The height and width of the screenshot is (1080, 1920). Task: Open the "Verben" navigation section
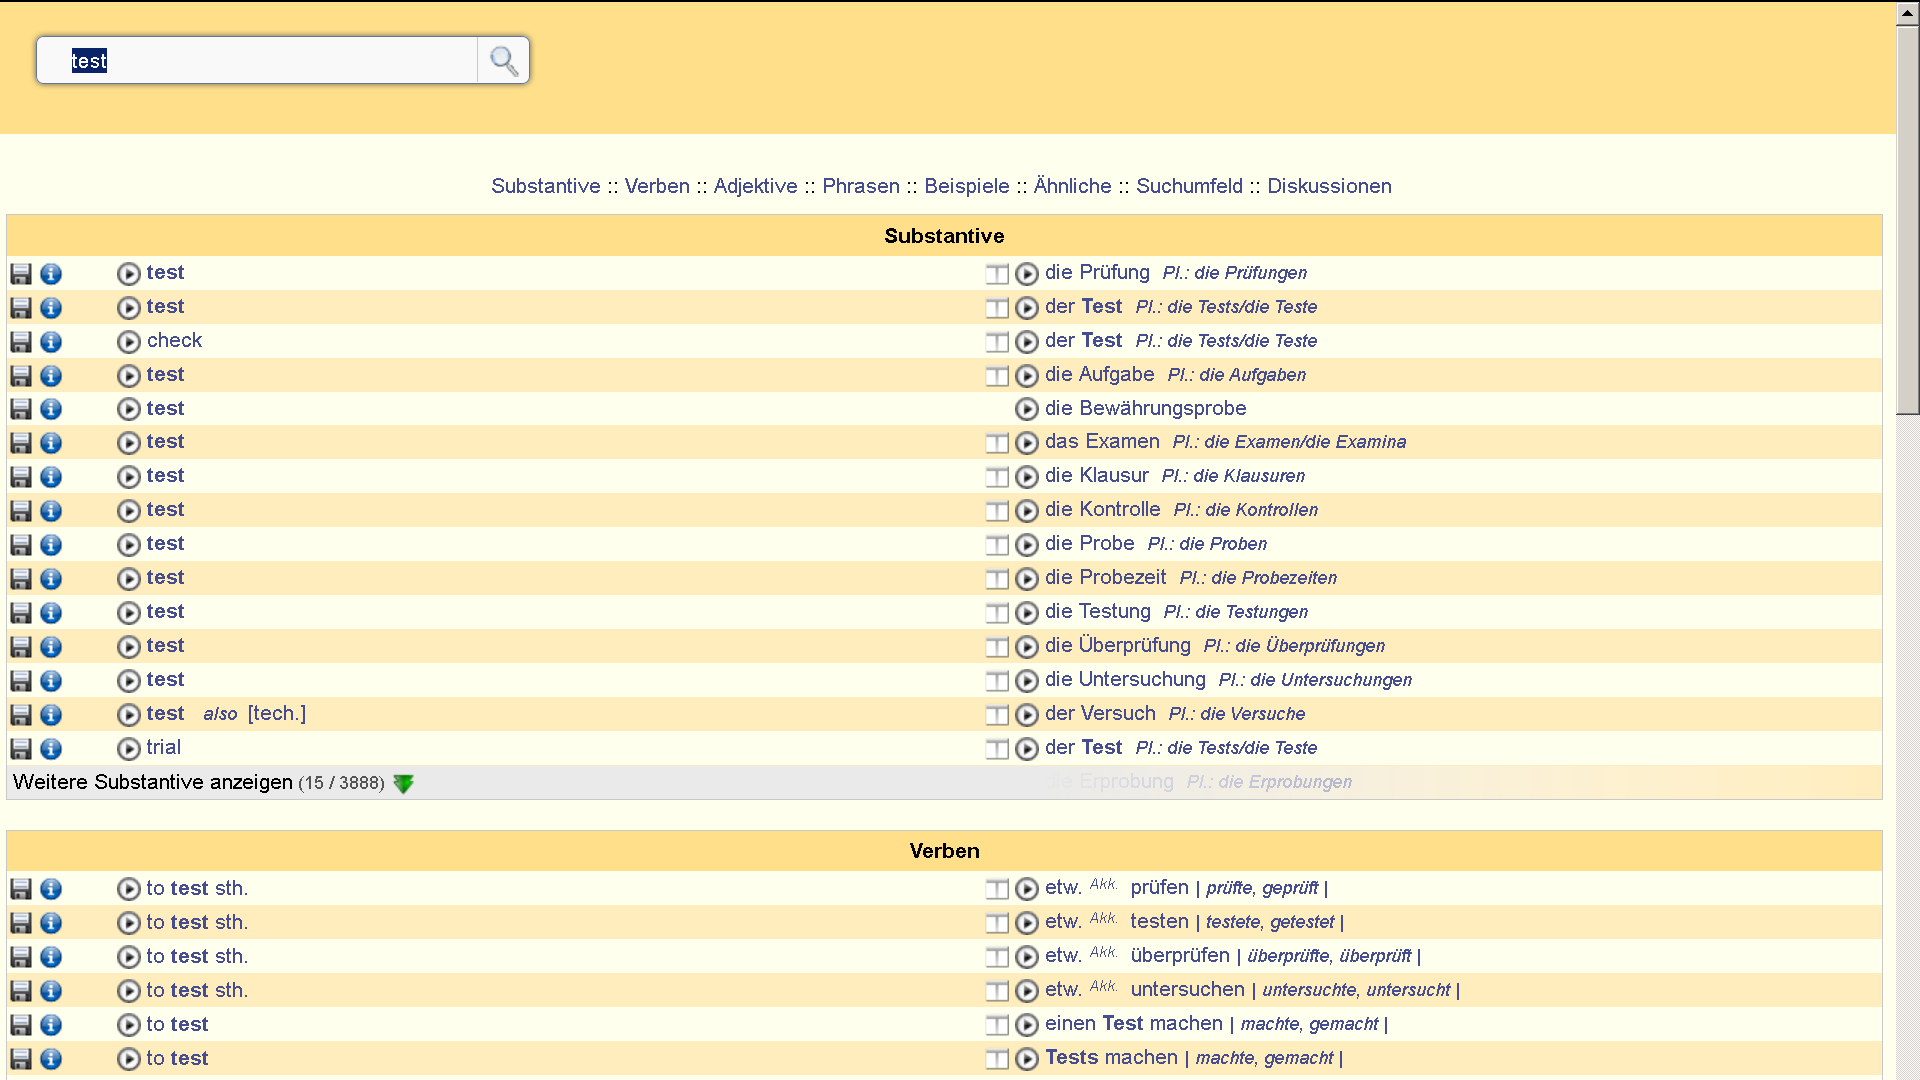tap(657, 186)
